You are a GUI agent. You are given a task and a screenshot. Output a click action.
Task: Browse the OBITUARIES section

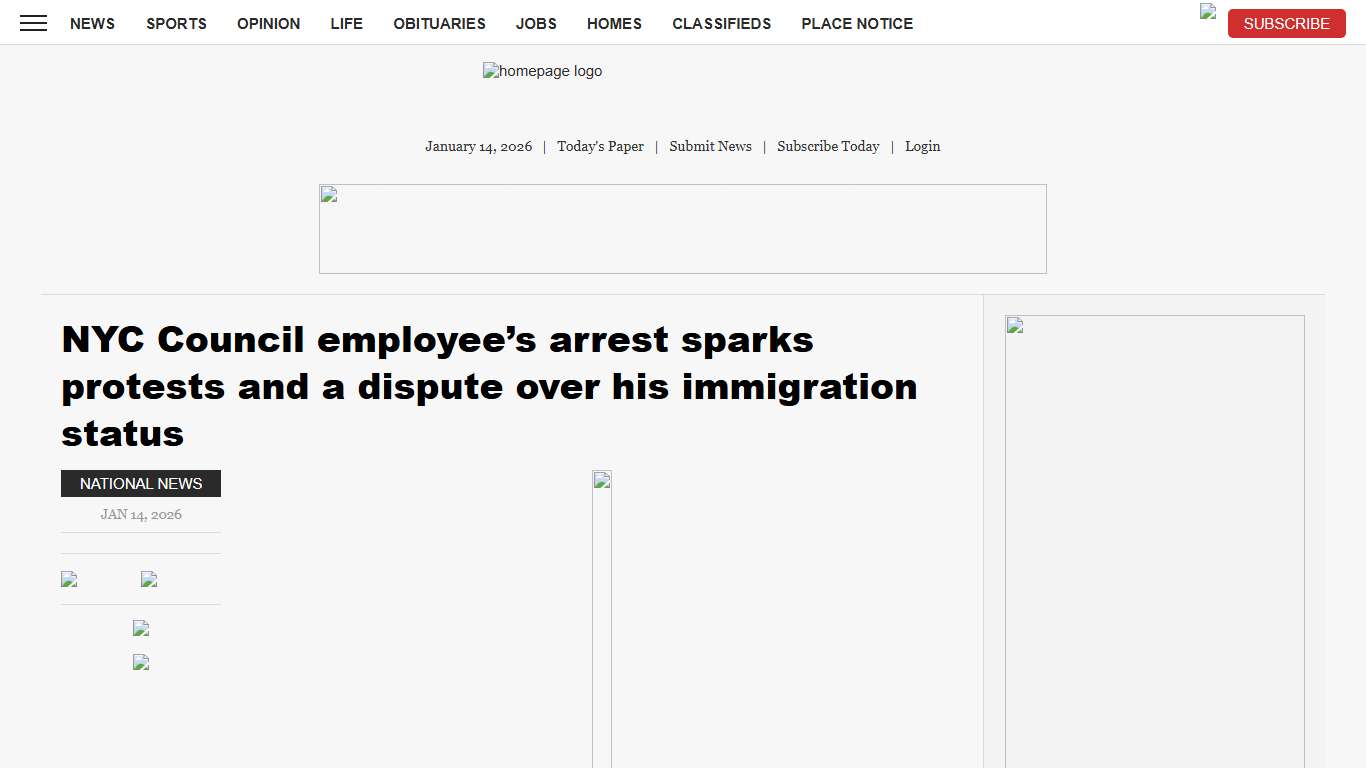click(x=439, y=23)
